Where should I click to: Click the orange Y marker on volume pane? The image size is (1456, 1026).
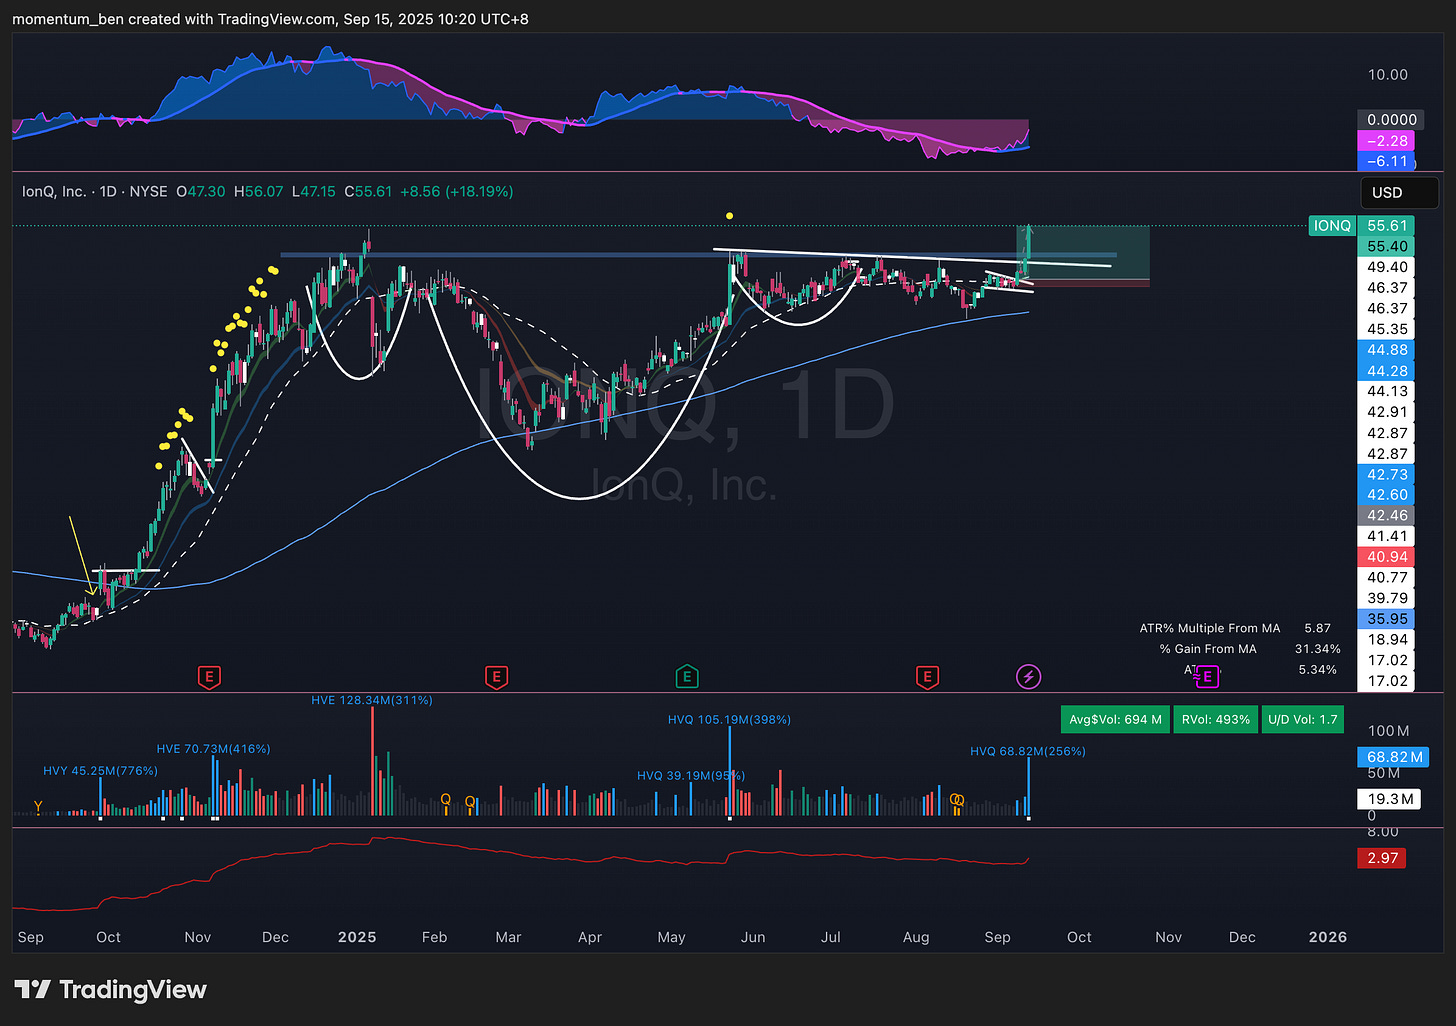pyautogui.click(x=38, y=806)
